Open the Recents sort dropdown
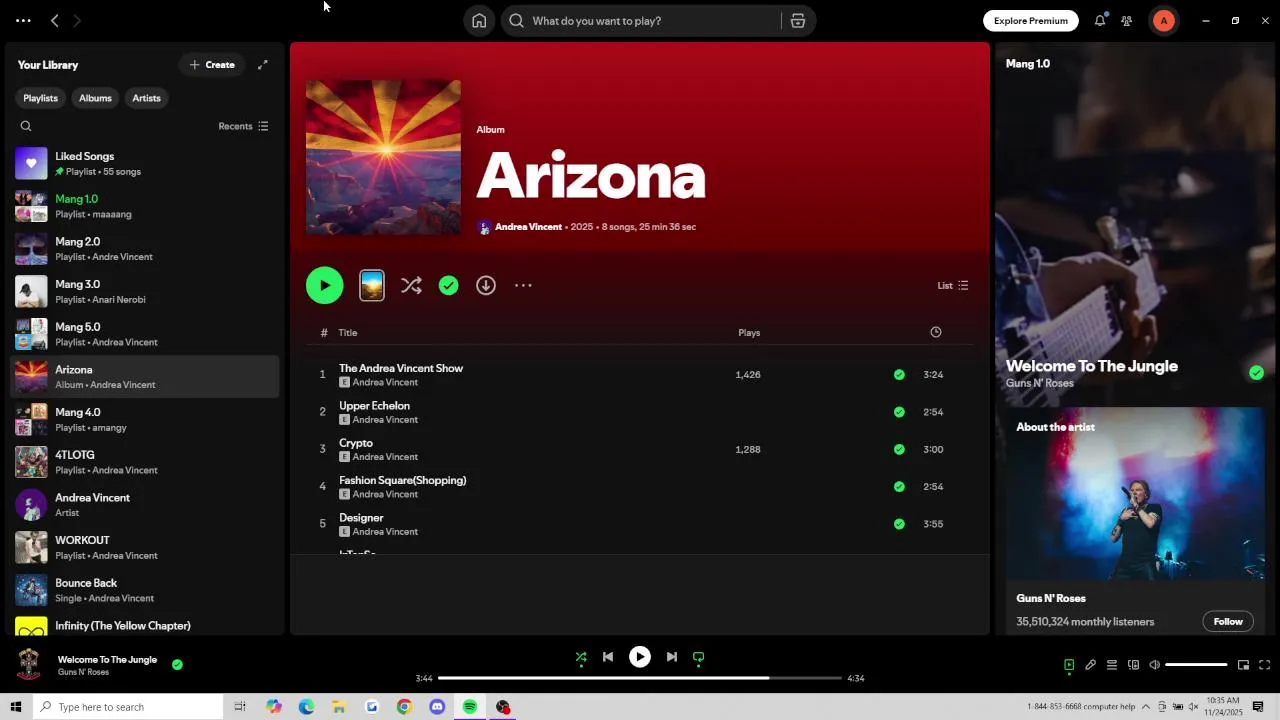 (x=244, y=126)
